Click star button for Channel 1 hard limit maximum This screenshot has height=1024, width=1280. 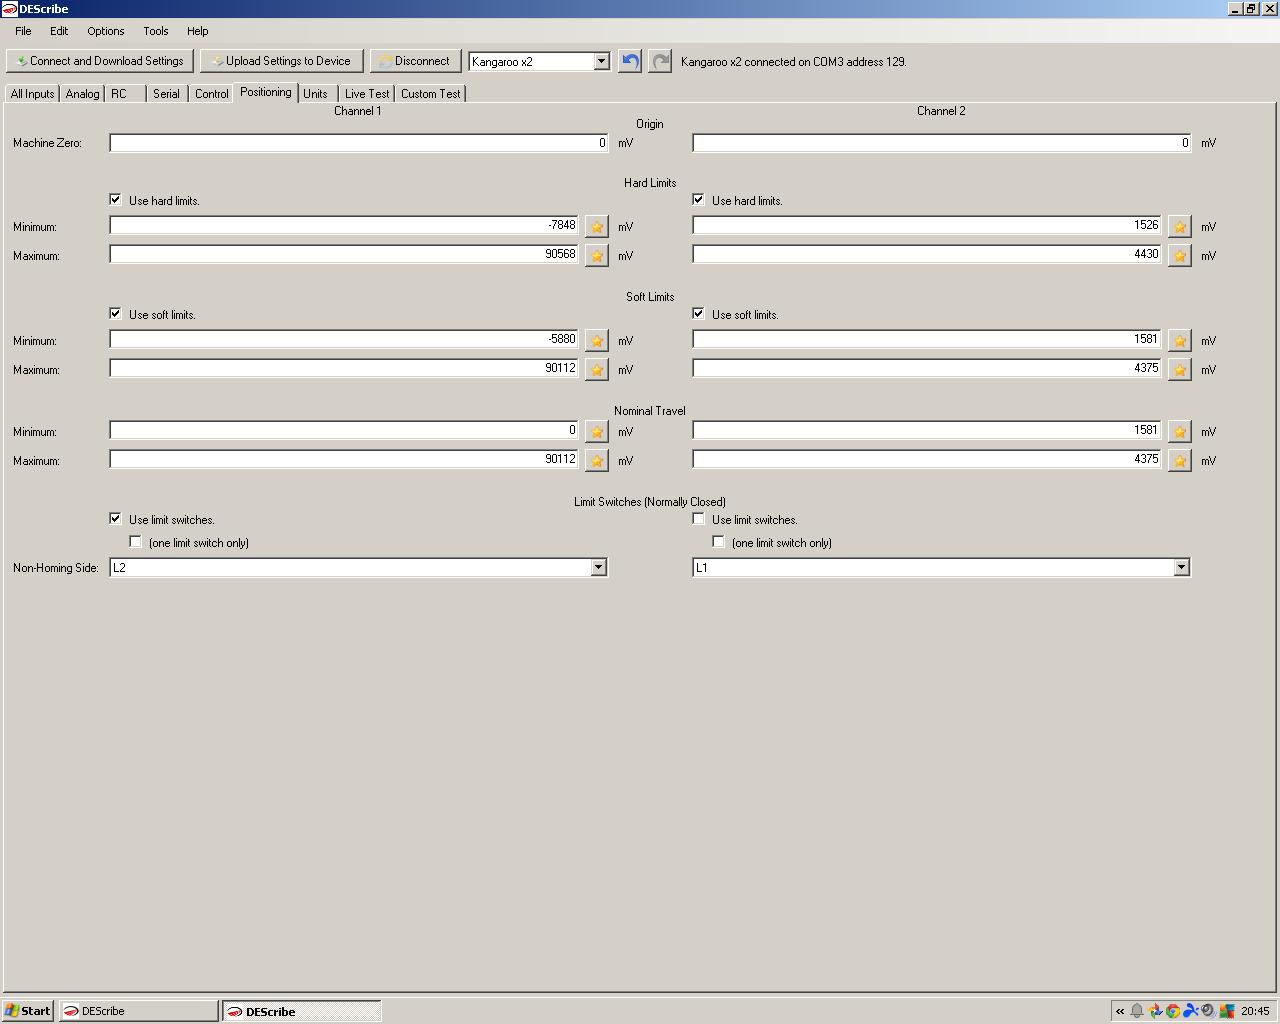tap(597, 256)
